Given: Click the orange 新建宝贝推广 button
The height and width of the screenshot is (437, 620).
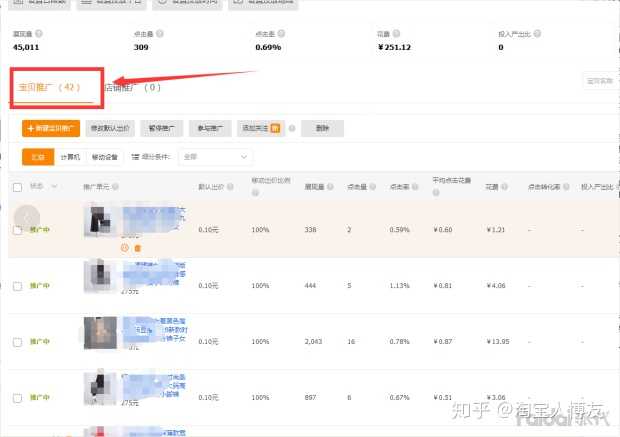Looking at the screenshot, I should click(50, 128).
